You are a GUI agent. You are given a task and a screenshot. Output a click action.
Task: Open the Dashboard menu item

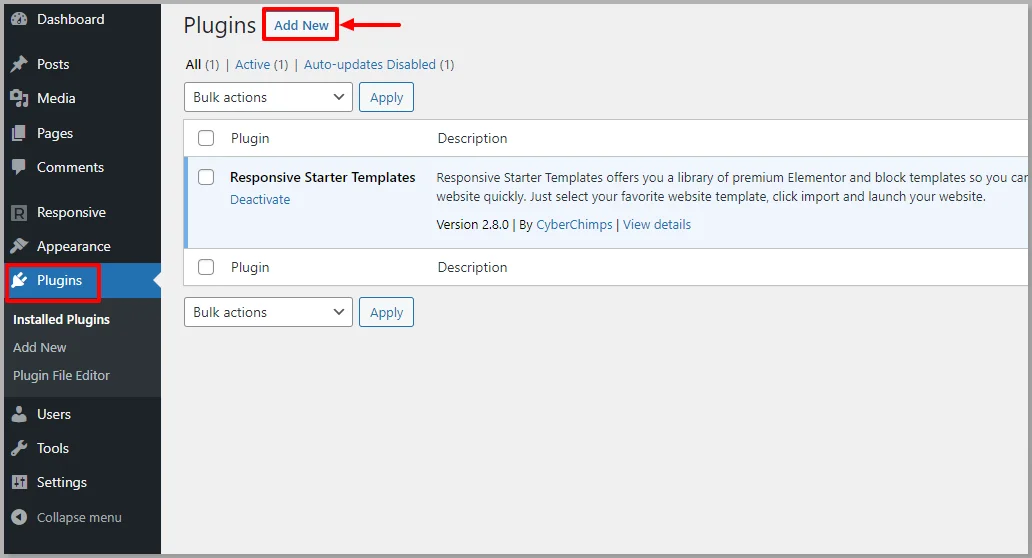70,19
